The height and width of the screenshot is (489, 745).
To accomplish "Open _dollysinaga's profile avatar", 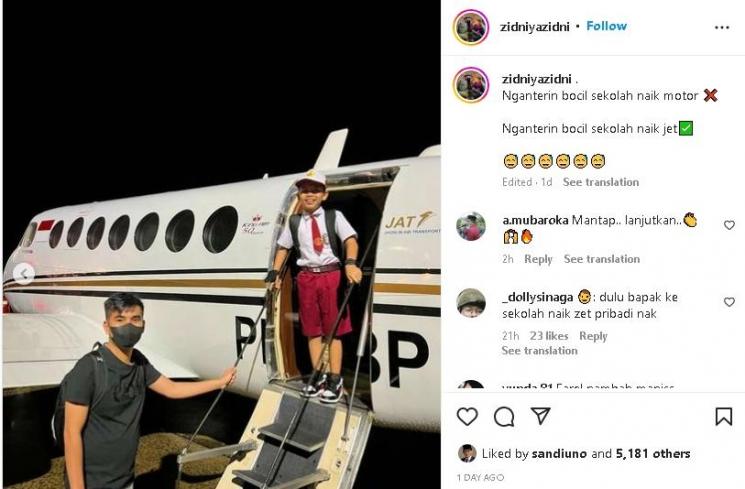I will pyautogui.click(x=471, y=302).
